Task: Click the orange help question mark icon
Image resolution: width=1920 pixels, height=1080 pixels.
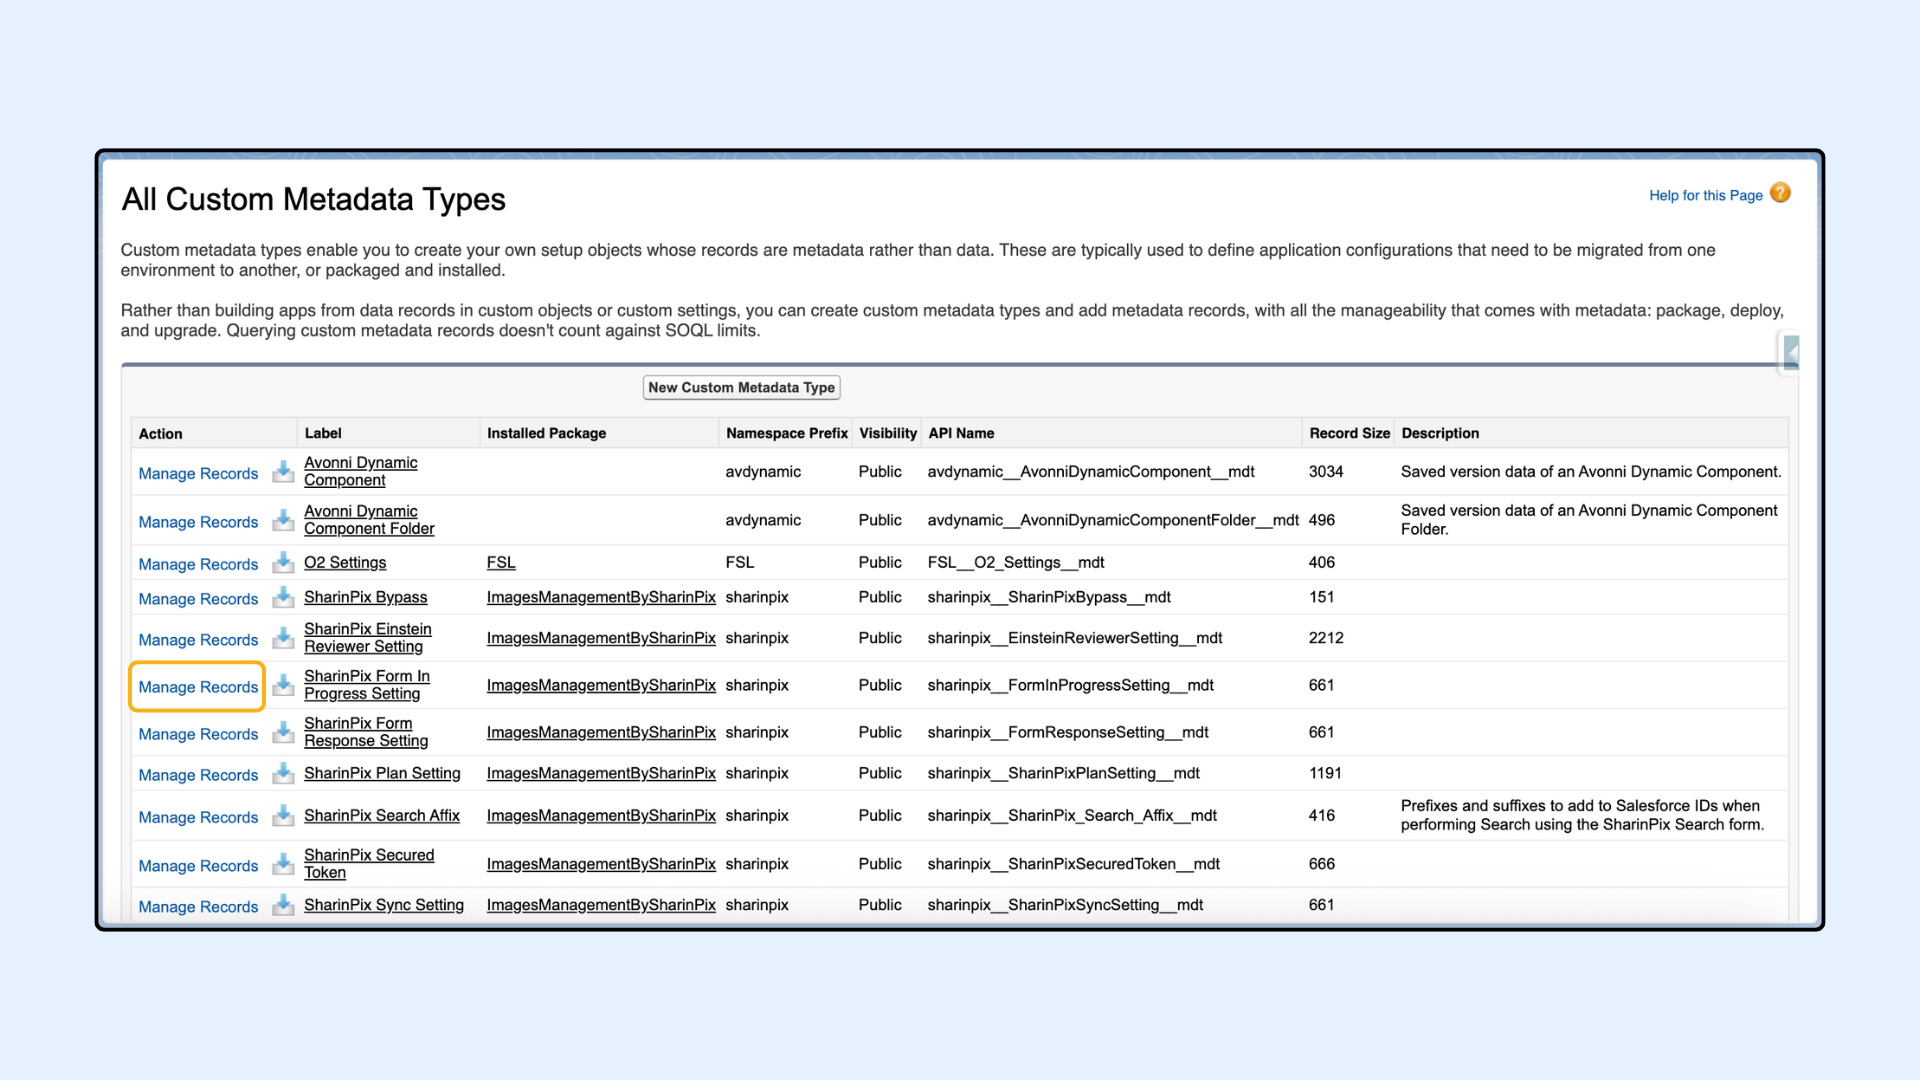Action: tap(1780, 193)
